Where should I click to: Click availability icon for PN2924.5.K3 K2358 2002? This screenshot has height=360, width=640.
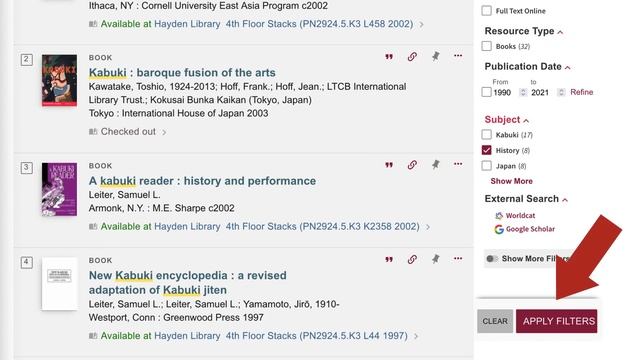point(93,227)
